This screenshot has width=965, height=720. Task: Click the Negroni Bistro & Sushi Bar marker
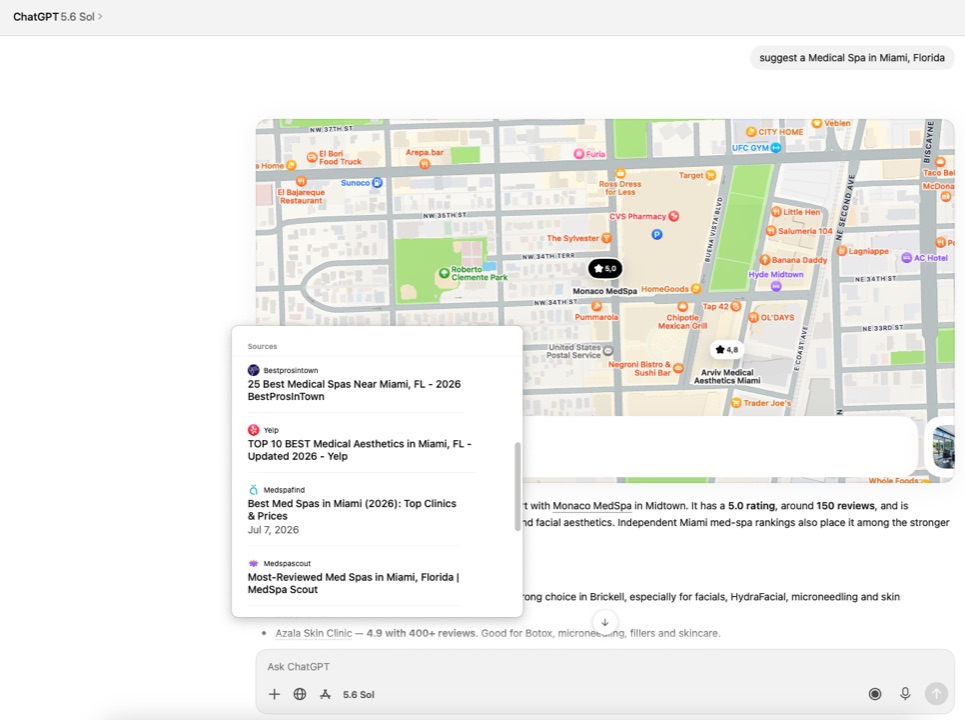point(678,369)
